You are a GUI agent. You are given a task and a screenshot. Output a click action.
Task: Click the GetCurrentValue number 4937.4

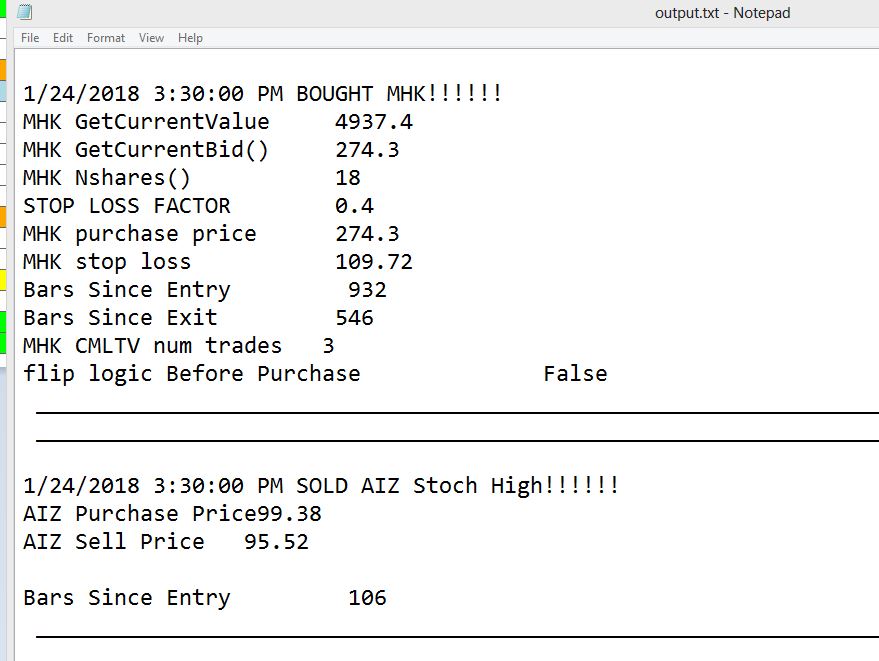pos(374,122)
